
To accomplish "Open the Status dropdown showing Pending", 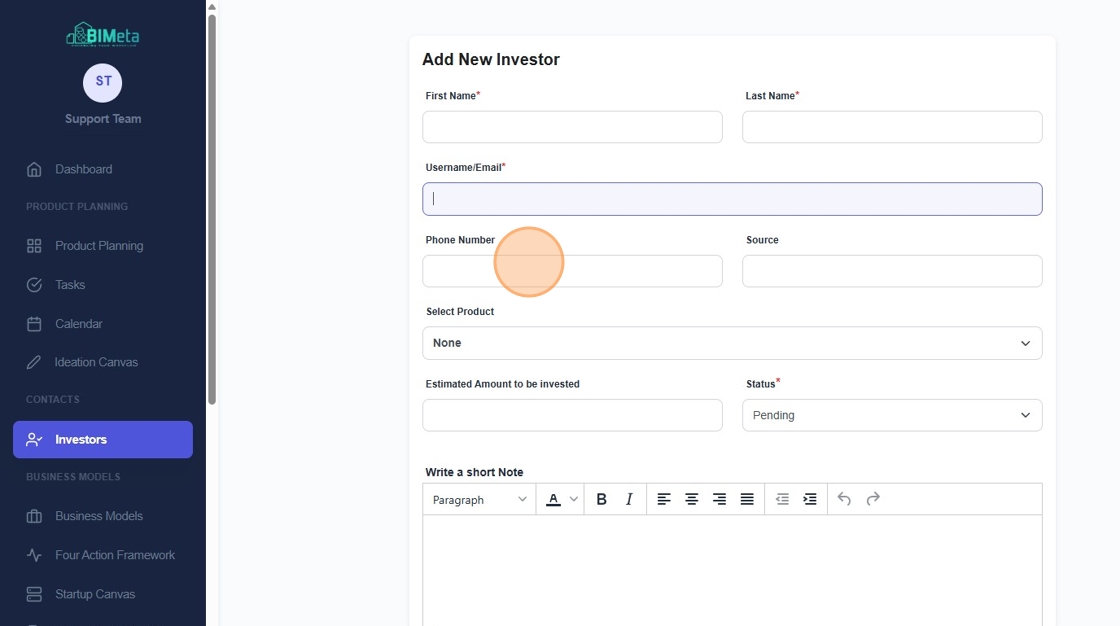I will tap(892, 415).
